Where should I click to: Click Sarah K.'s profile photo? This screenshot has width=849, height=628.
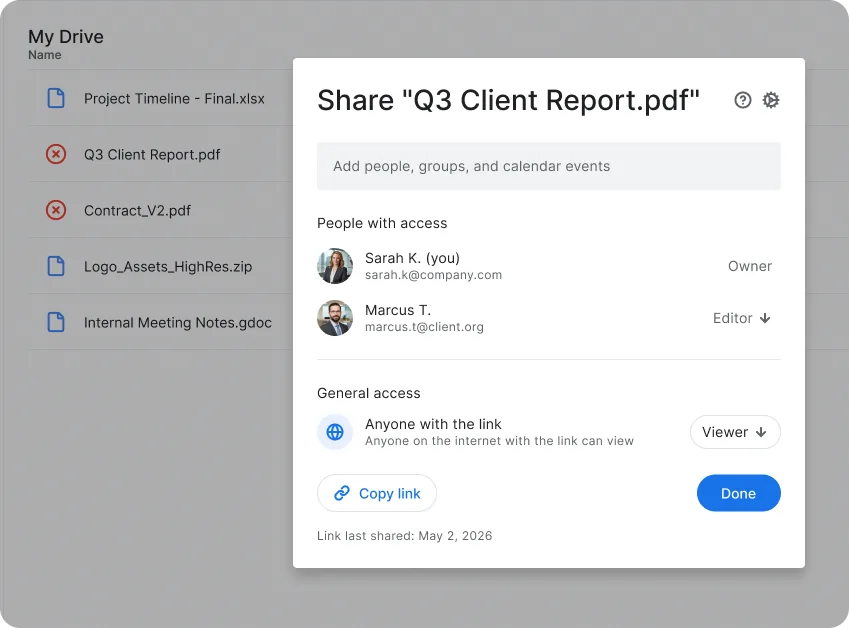[335, 266]
